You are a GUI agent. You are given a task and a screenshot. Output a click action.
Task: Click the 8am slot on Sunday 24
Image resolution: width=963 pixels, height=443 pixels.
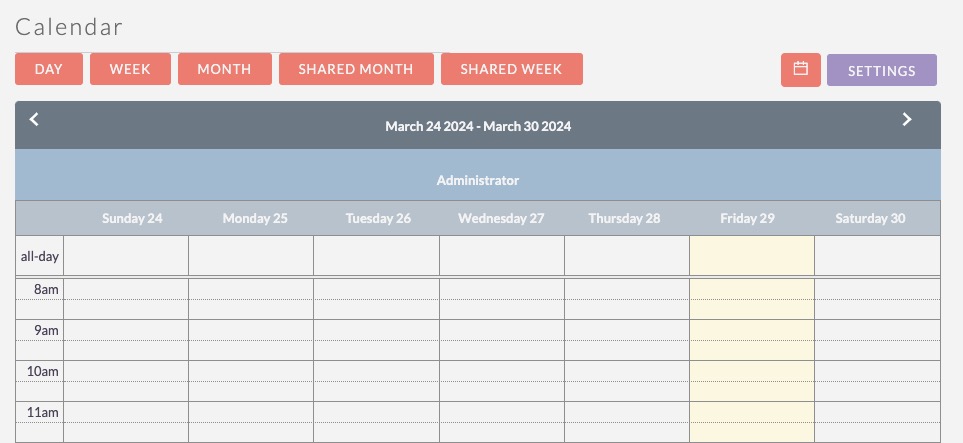[x=126, y=289]
